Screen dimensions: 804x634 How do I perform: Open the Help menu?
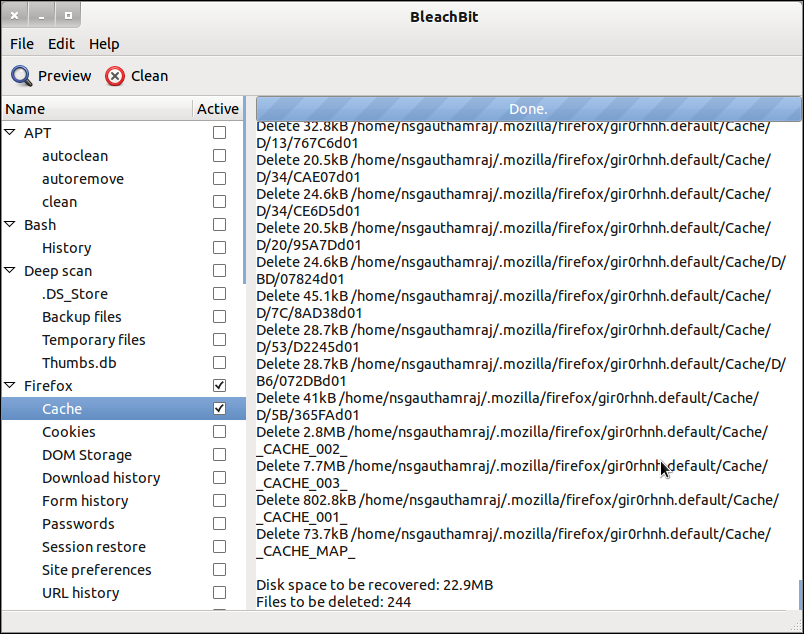coord(104,44)
